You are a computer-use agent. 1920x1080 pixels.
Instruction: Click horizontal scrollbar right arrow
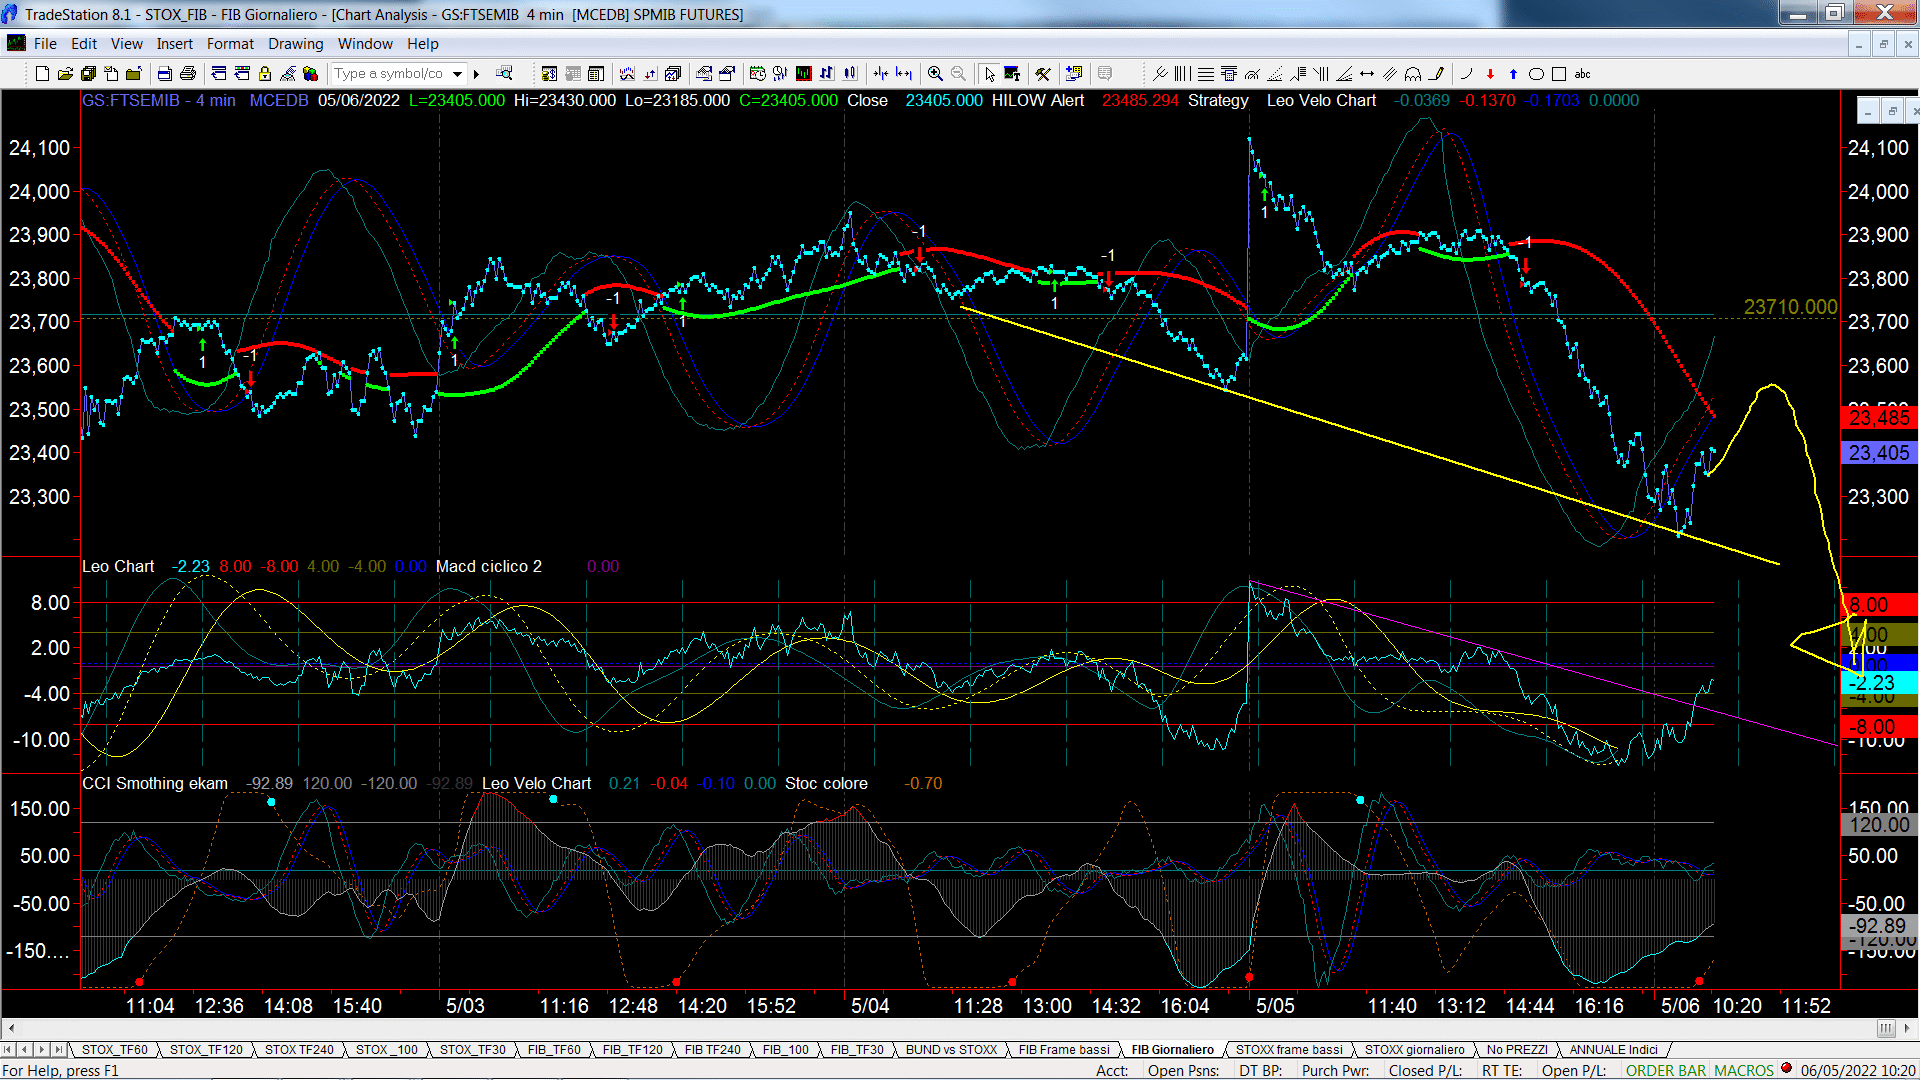click(1907, 1028)
